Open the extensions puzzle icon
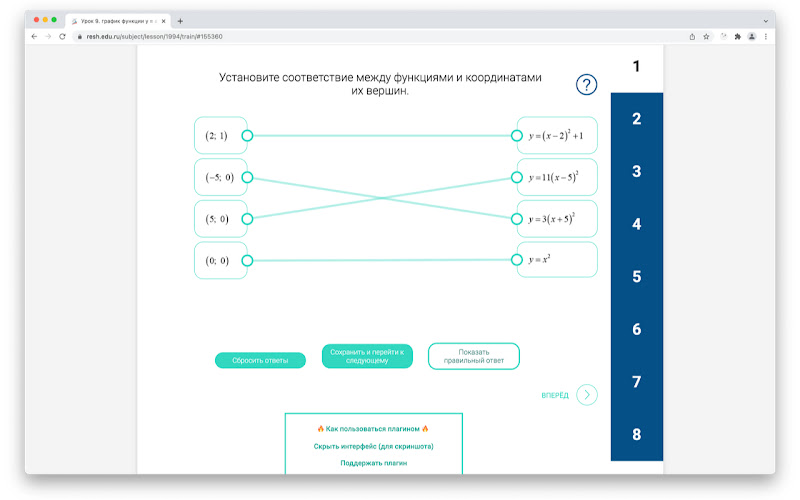The height and width of the screenshot is (500, 800). 737,37
